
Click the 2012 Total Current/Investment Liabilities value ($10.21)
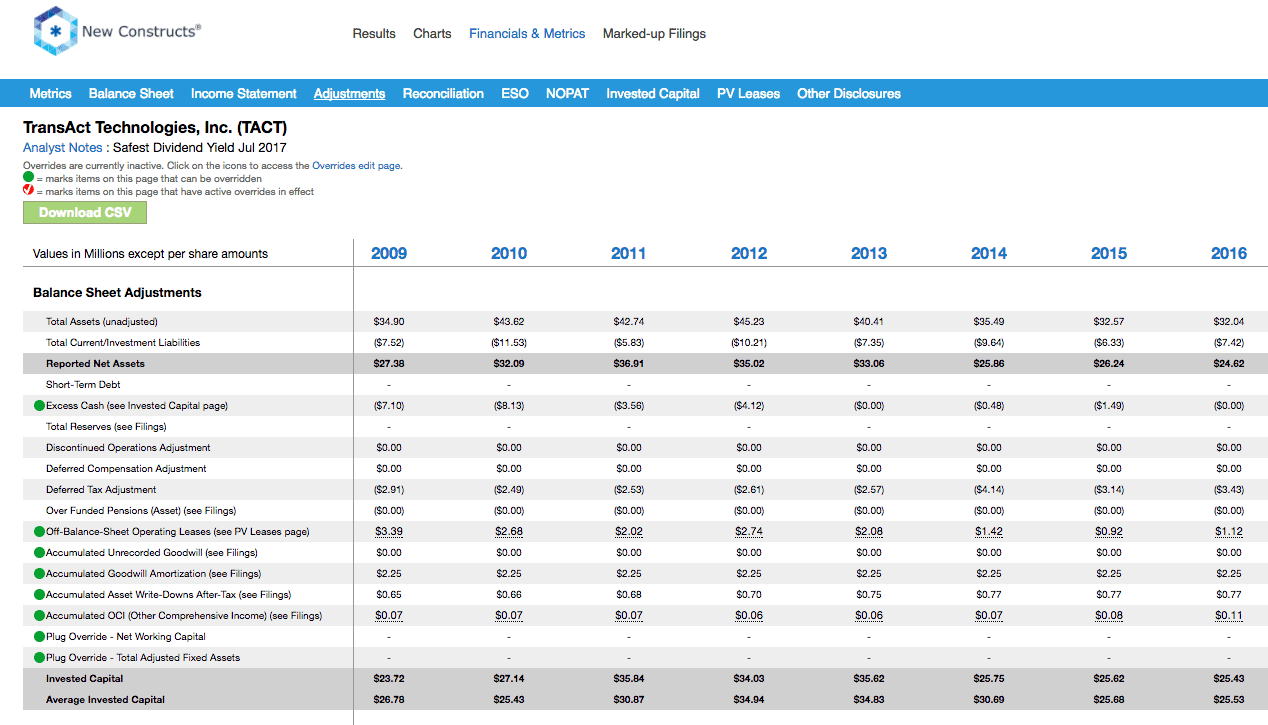pyautogui.click(x=749, y=343)
